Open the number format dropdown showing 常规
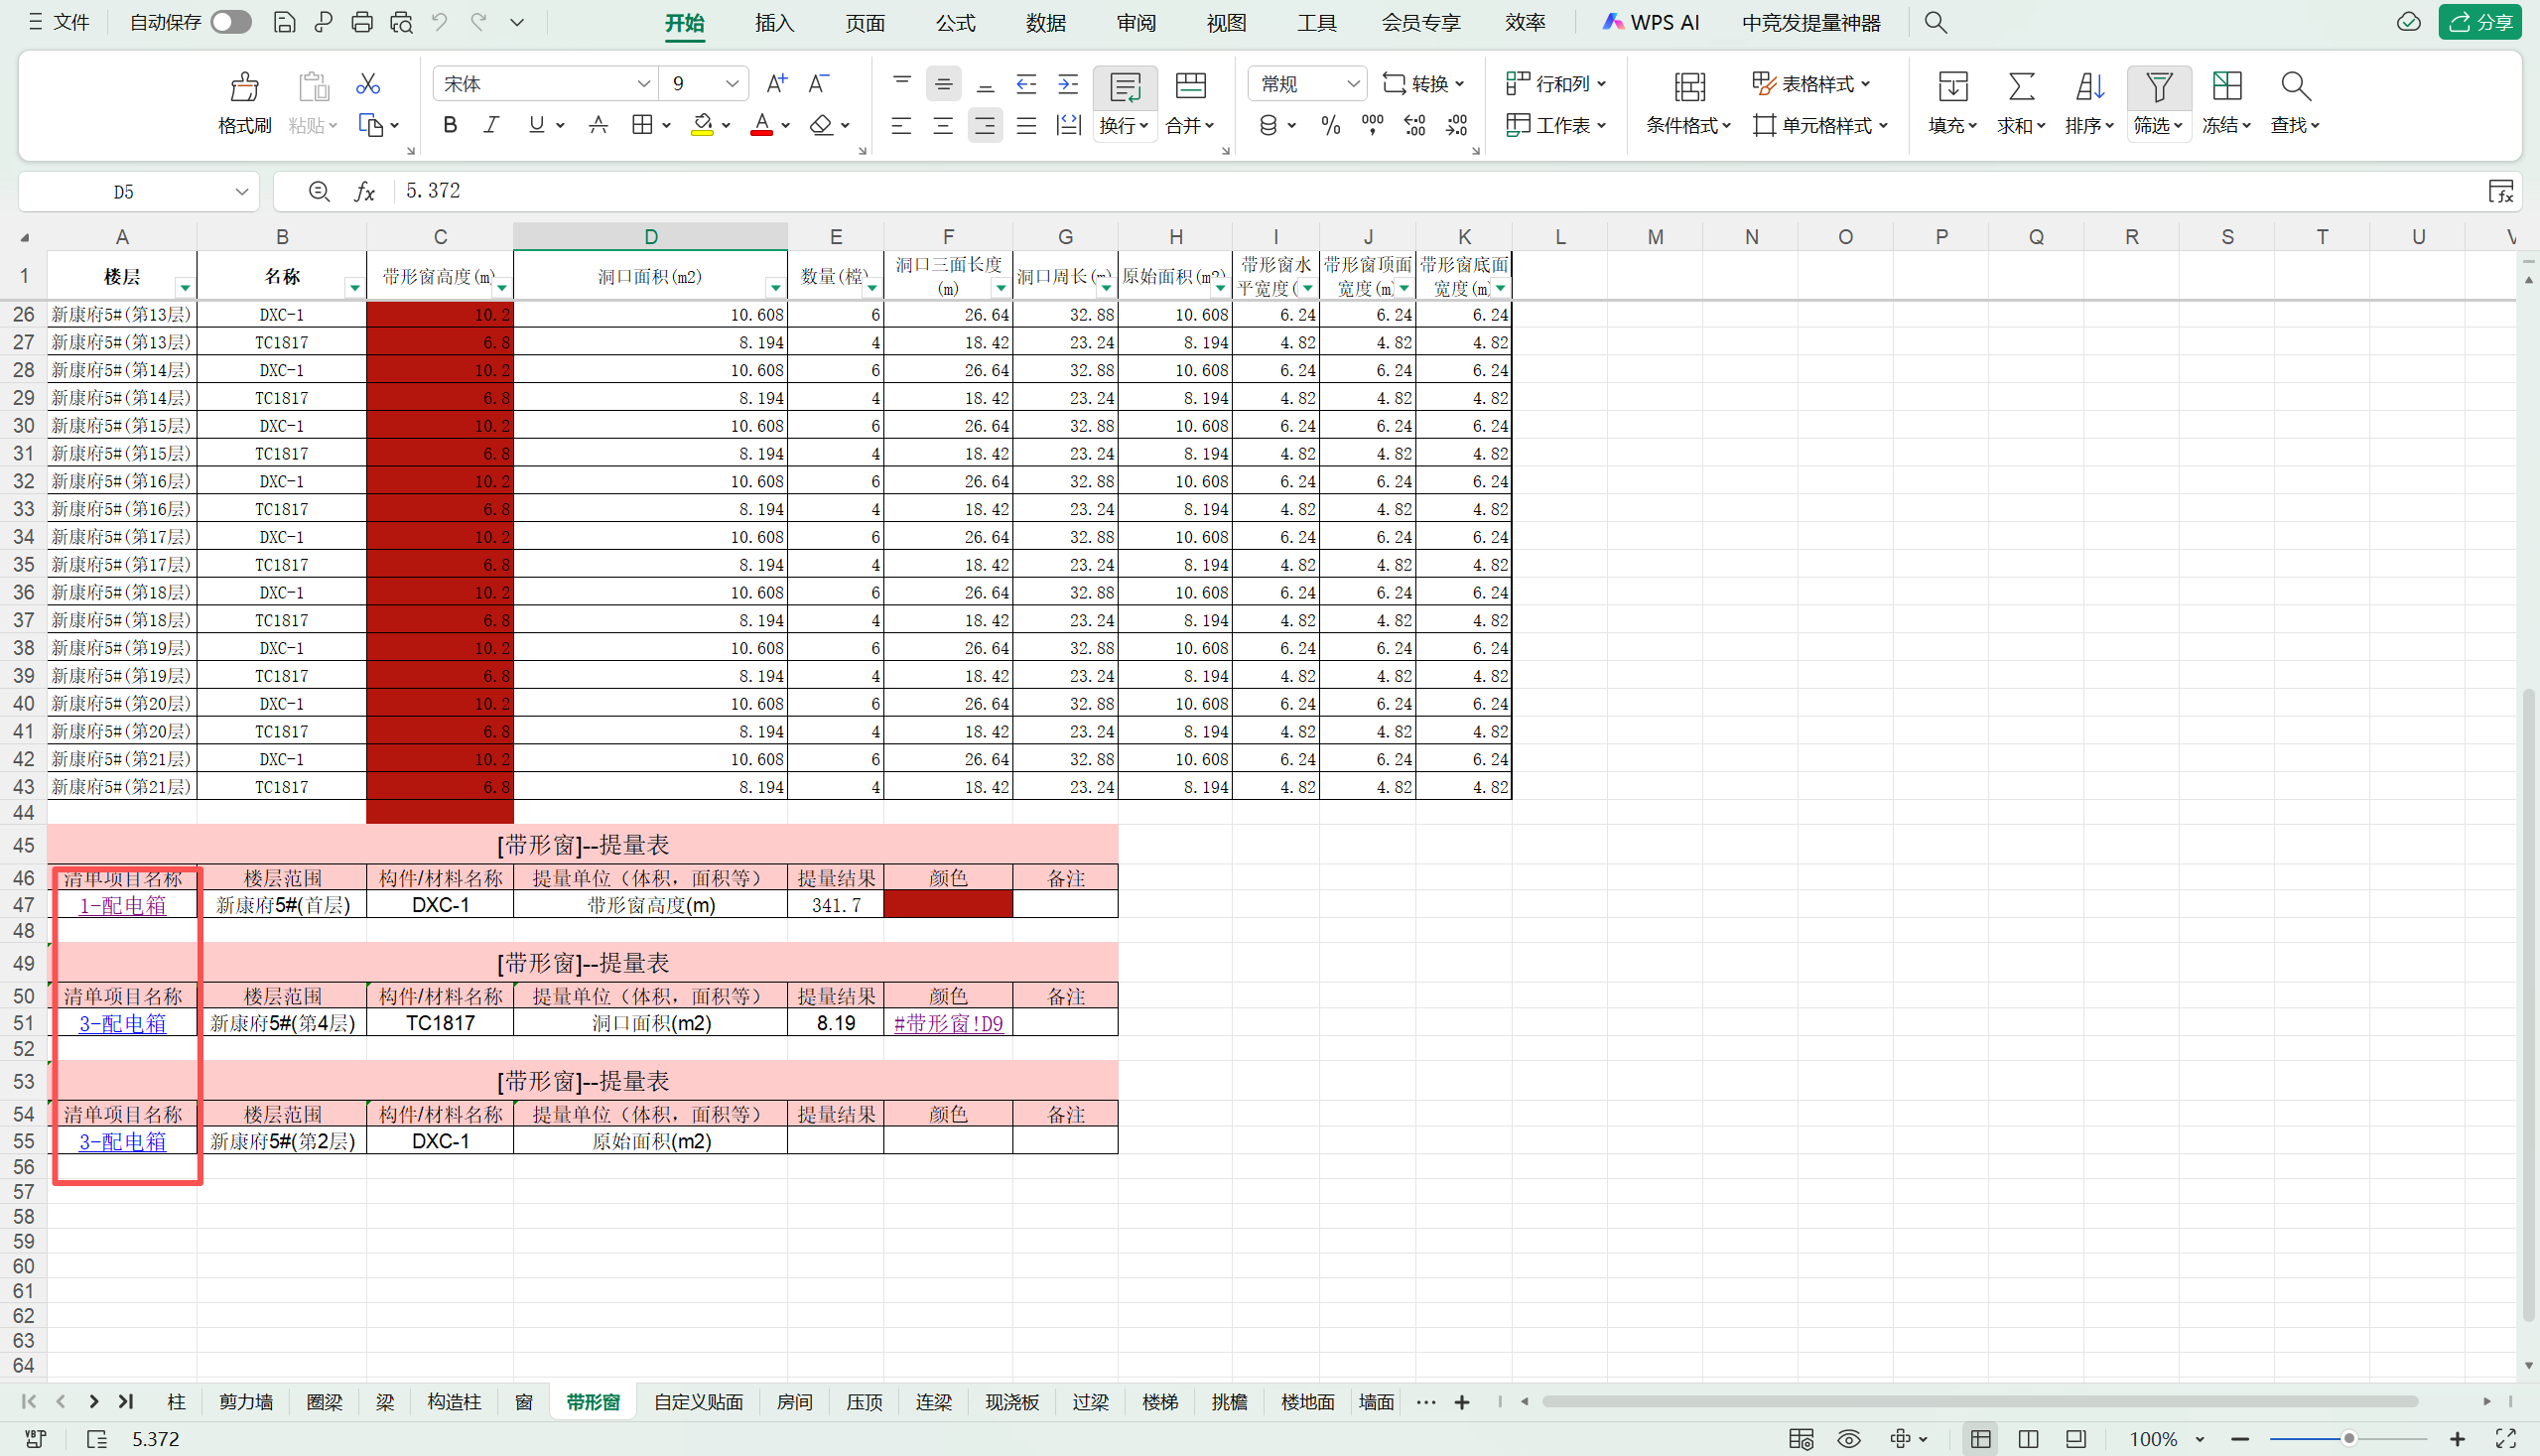2540x1456 pixels. (x=1352, y=84)
